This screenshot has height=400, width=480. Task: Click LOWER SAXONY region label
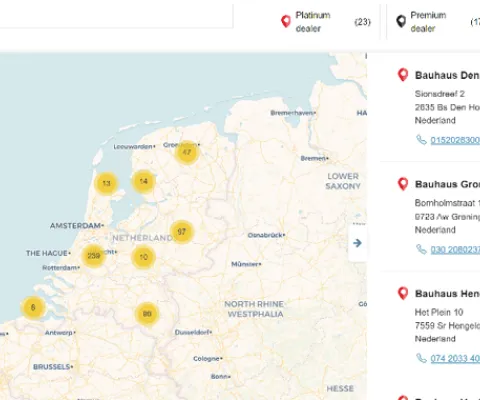[343, 181]
